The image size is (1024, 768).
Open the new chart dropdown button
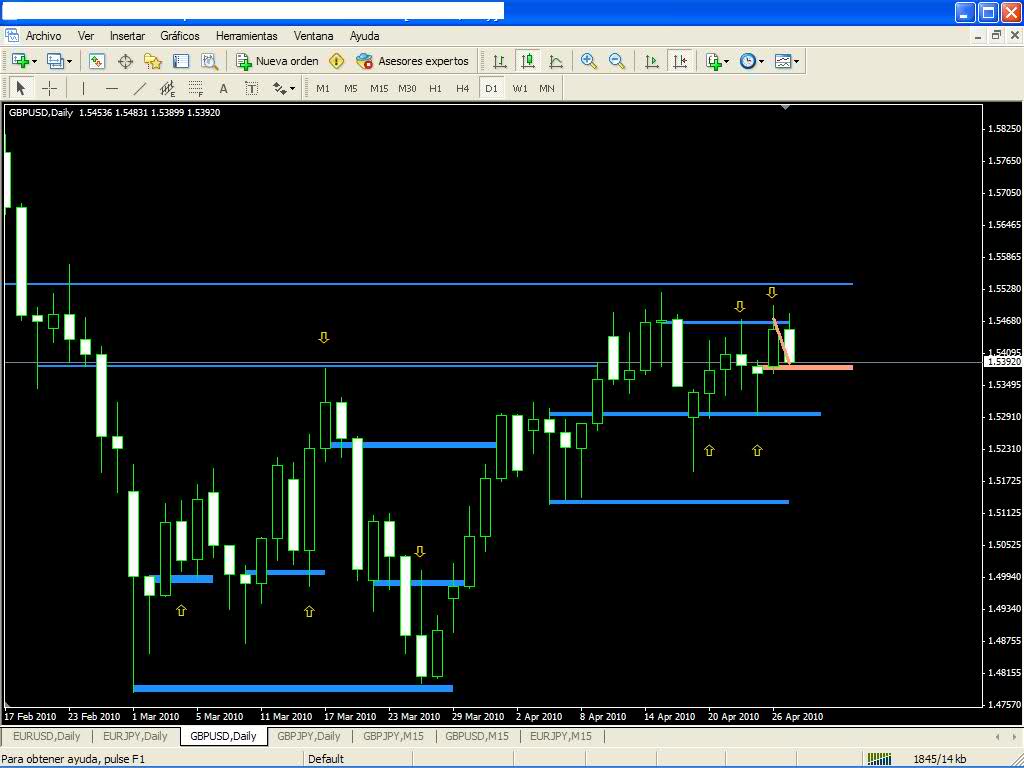click(x=24, y=61)
